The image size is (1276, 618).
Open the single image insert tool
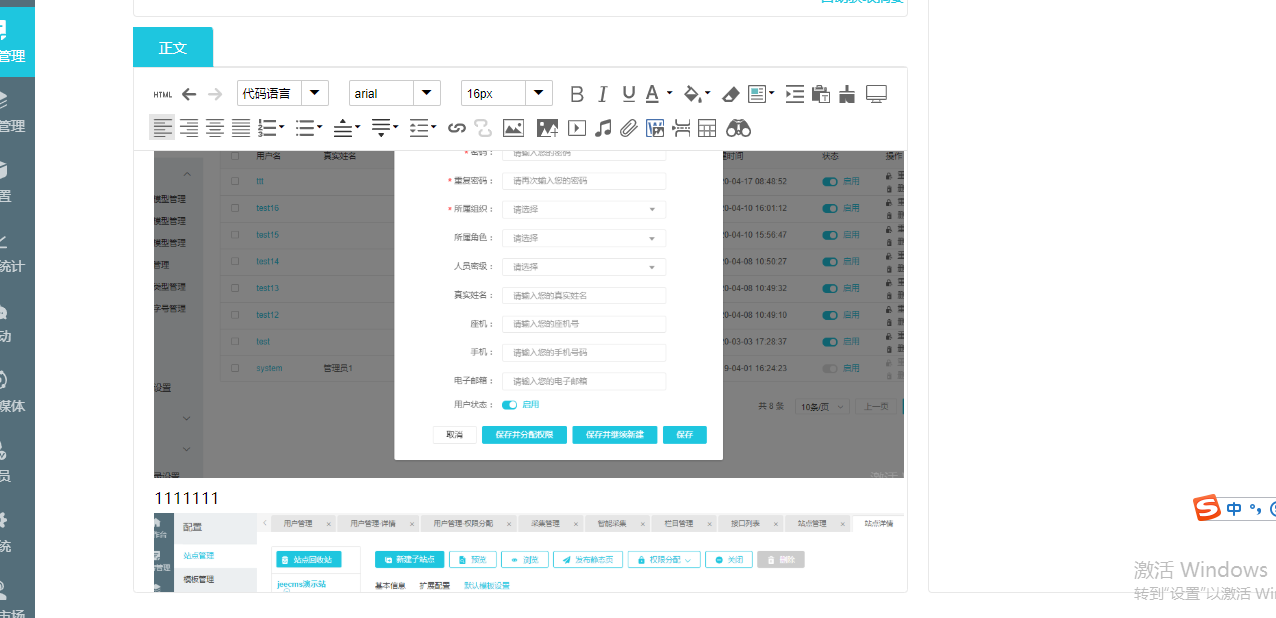click(513, 128)
